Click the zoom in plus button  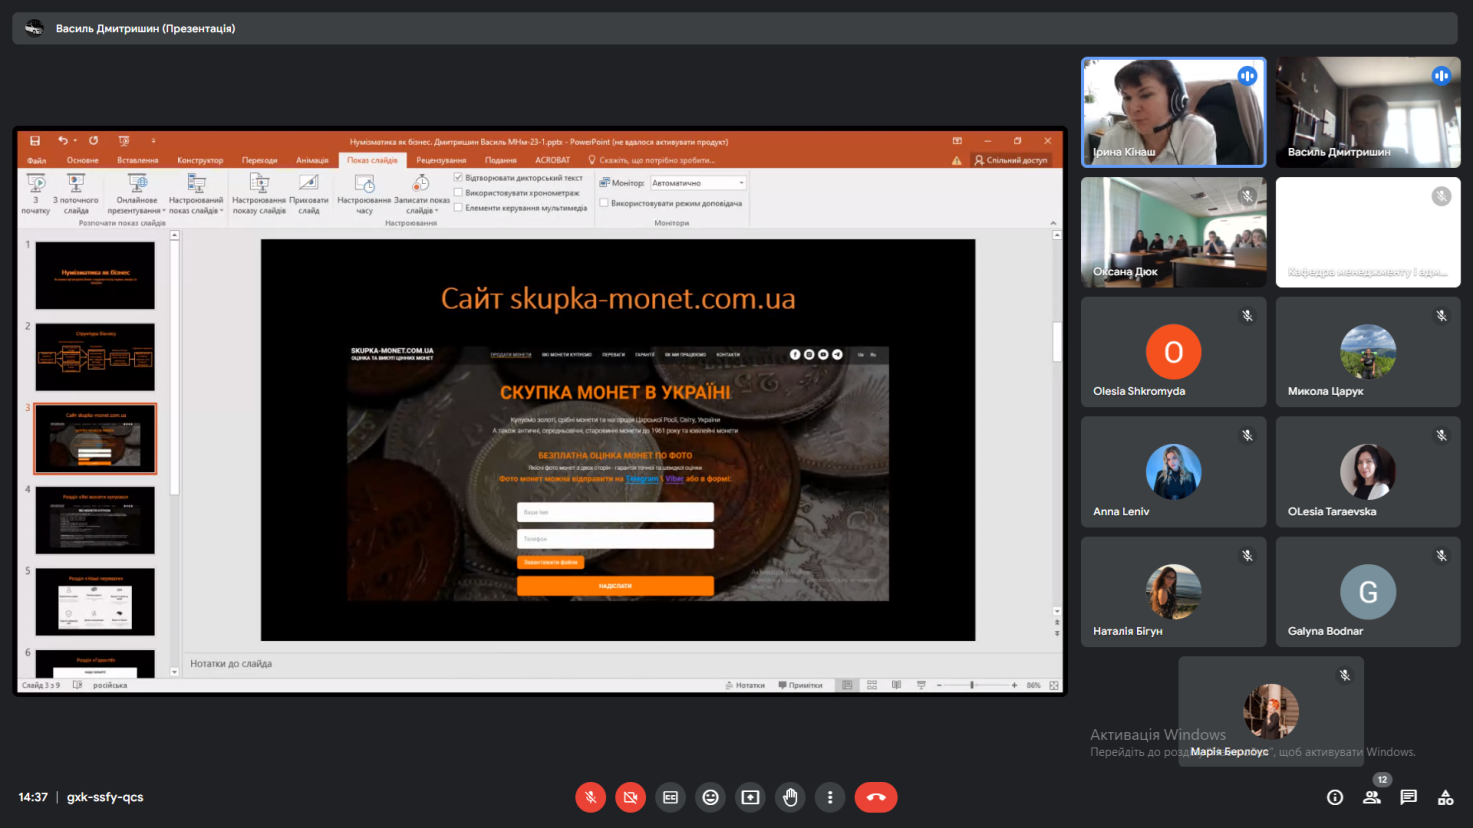click(x=1014, y=685)
